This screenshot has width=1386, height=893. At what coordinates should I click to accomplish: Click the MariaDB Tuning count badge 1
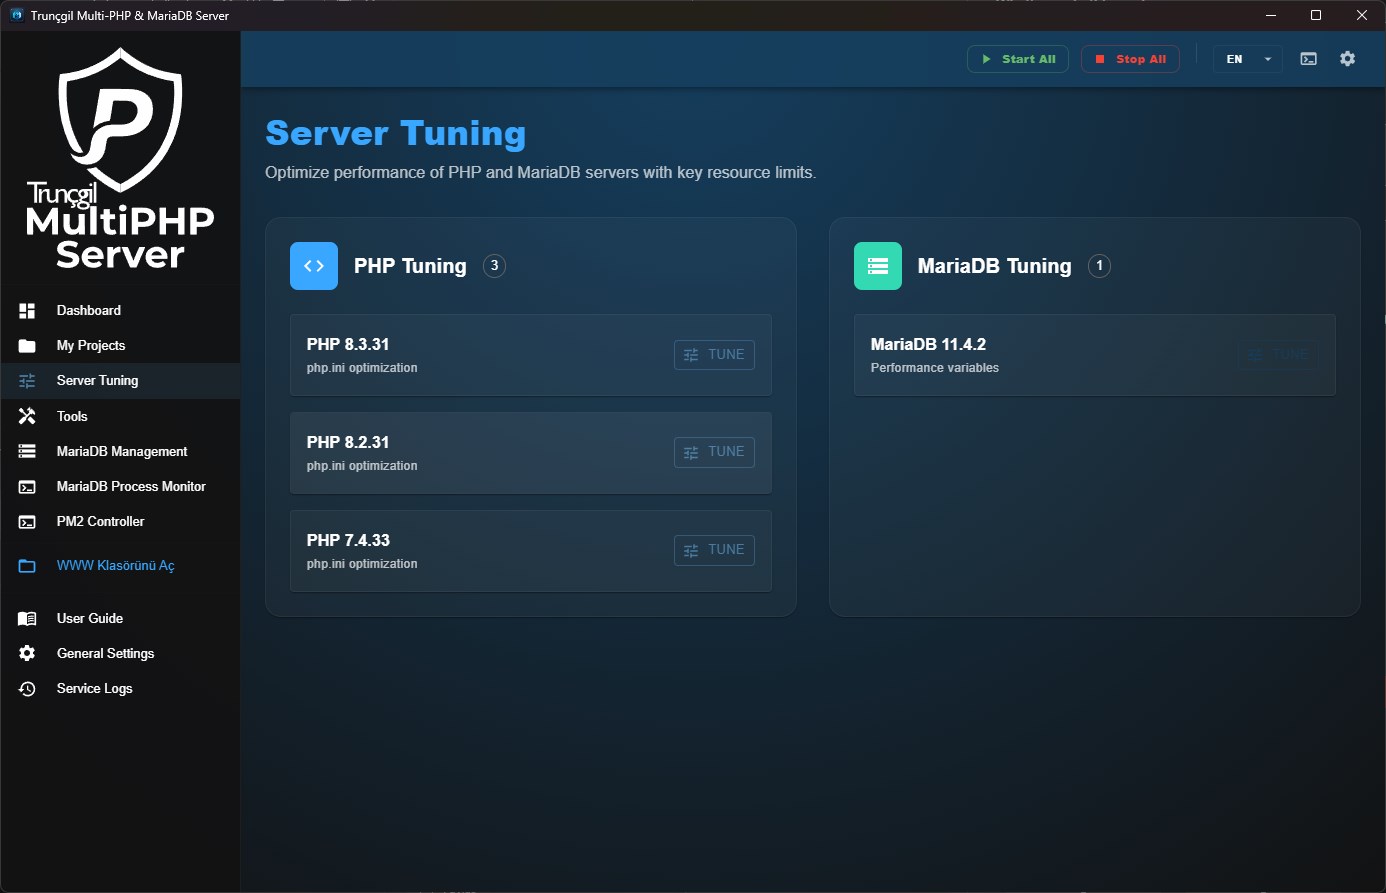[1099, 266]
